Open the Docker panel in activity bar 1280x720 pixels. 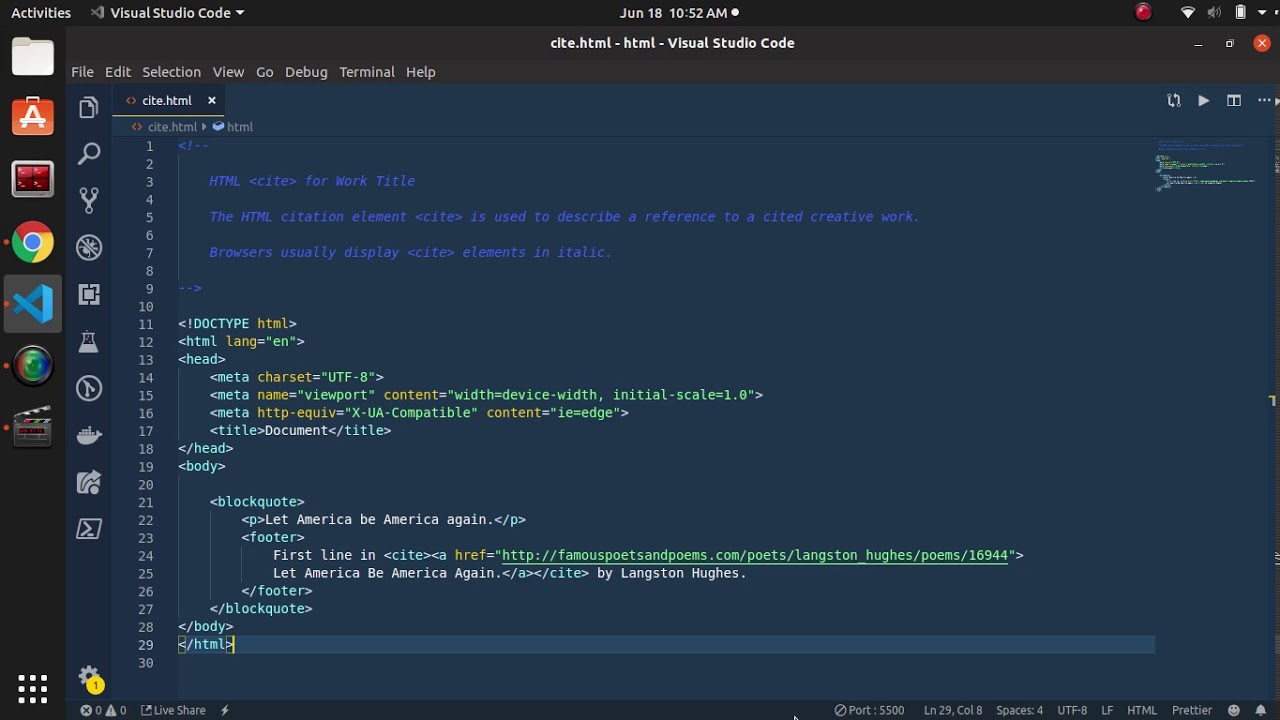pyautogui.click(x=89, y=435)
